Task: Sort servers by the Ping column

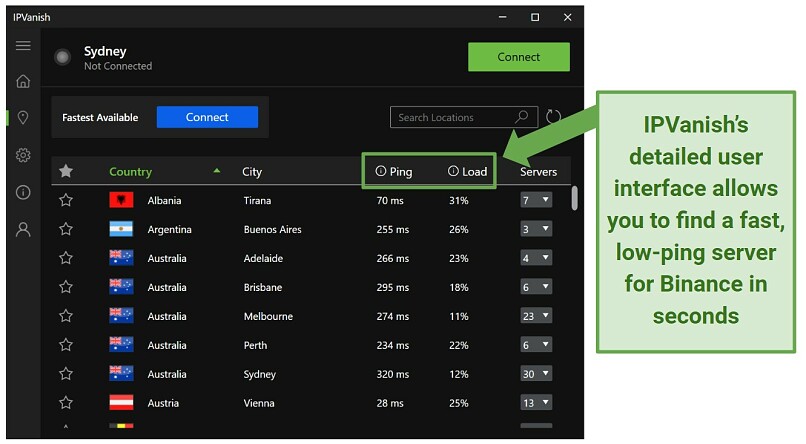Action: (x=401, y=172)
